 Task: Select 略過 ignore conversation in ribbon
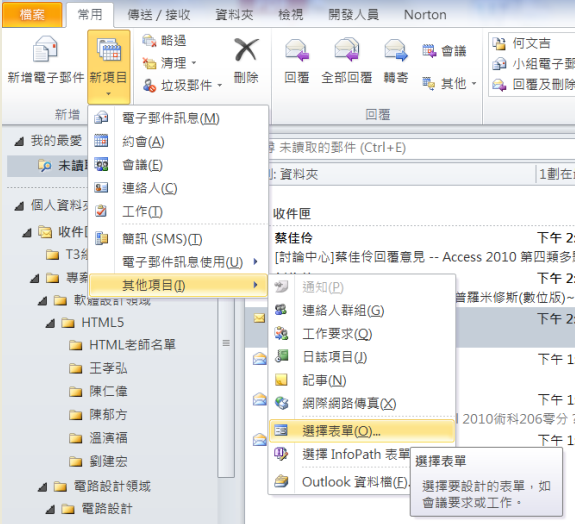(x=164, y=40)
